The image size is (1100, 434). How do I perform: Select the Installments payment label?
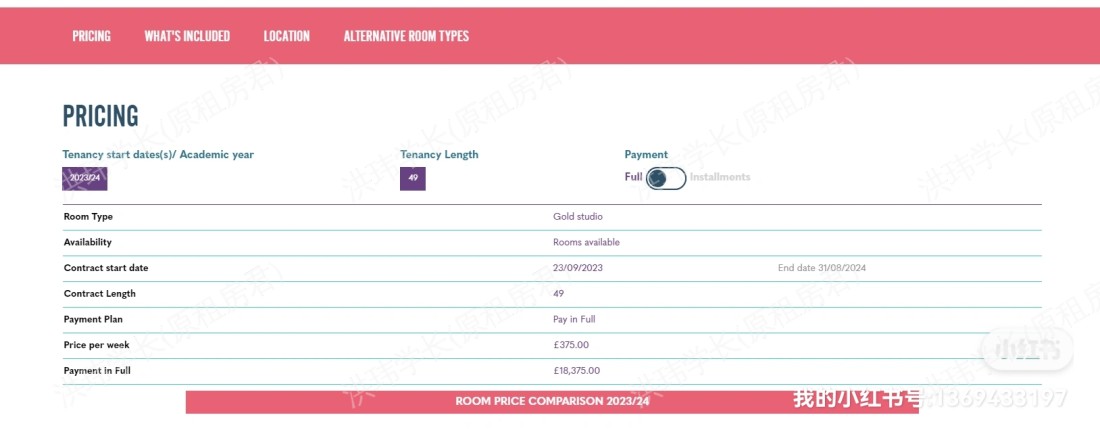pos(720,177)
